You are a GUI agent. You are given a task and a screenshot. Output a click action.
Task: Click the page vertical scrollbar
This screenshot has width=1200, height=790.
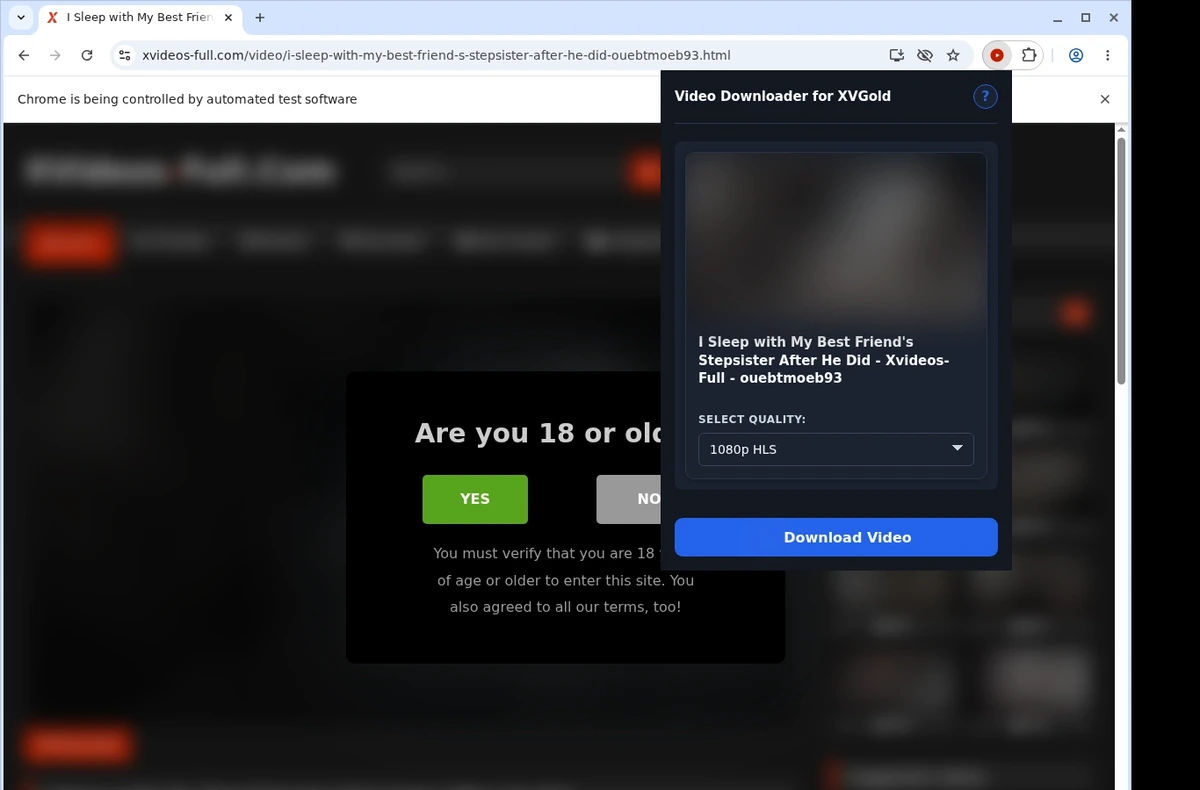click(x=1121, y=260)
